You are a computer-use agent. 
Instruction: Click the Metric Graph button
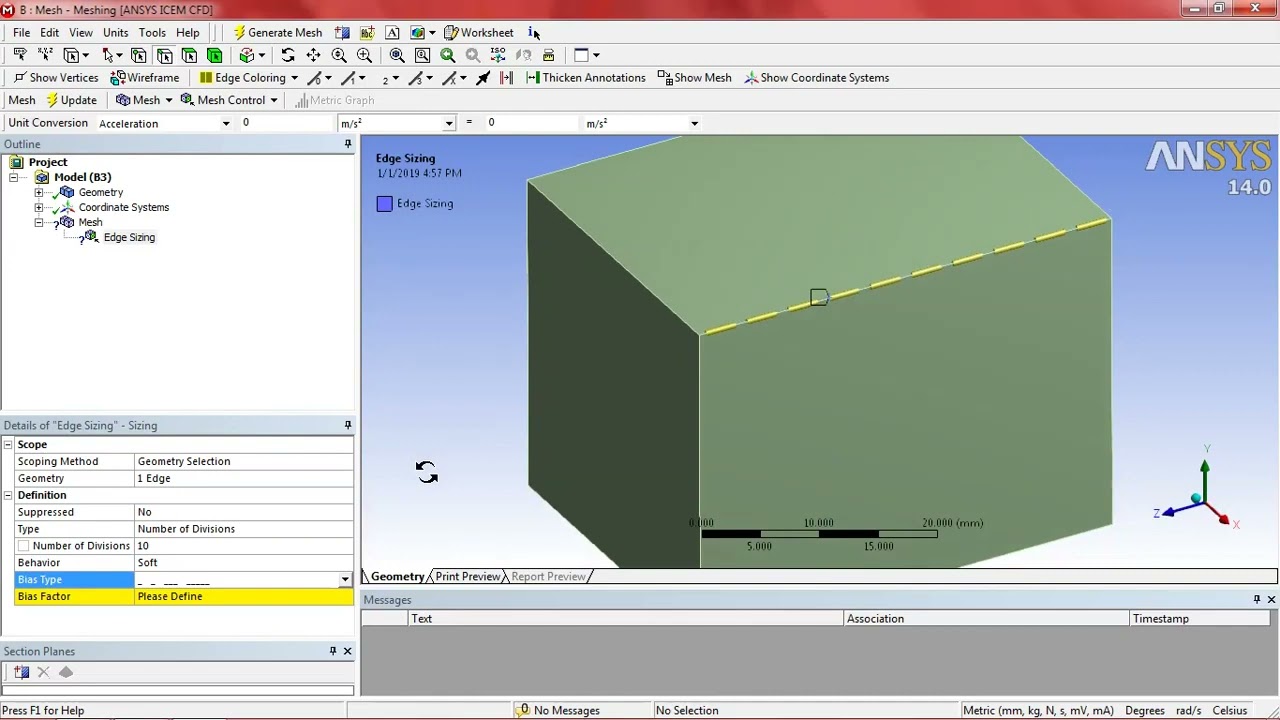point(334,100)
